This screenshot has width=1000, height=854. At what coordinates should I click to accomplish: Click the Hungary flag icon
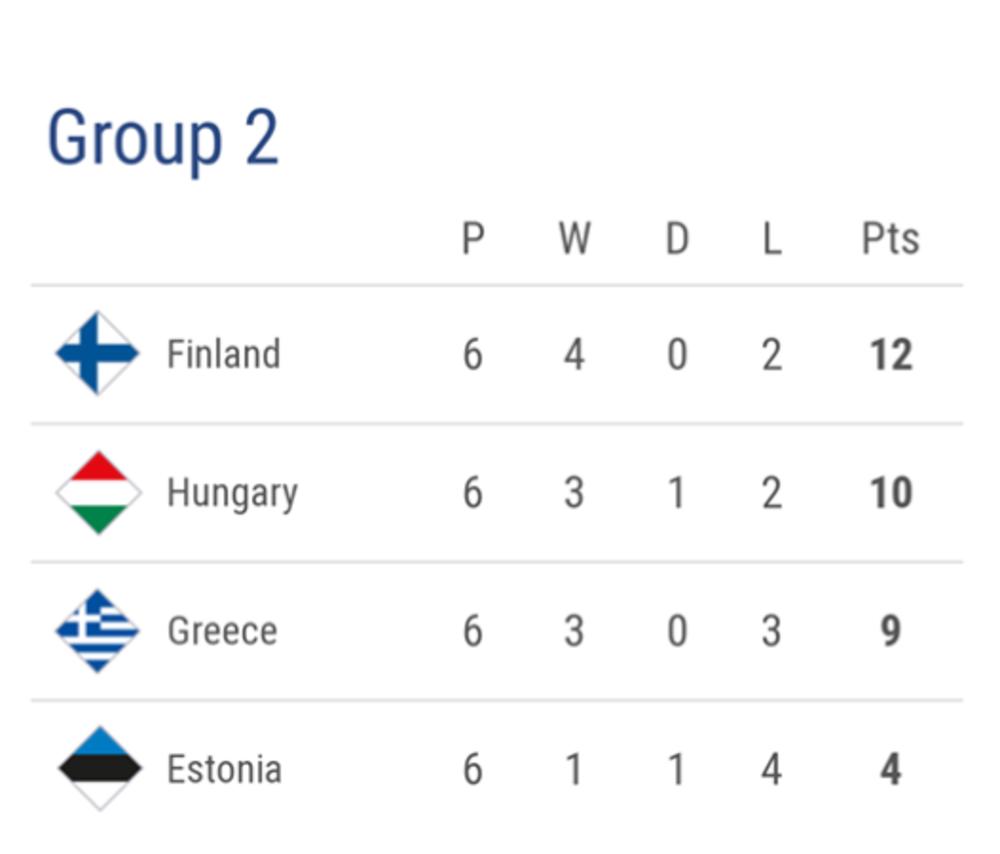(x=97, y=492)
